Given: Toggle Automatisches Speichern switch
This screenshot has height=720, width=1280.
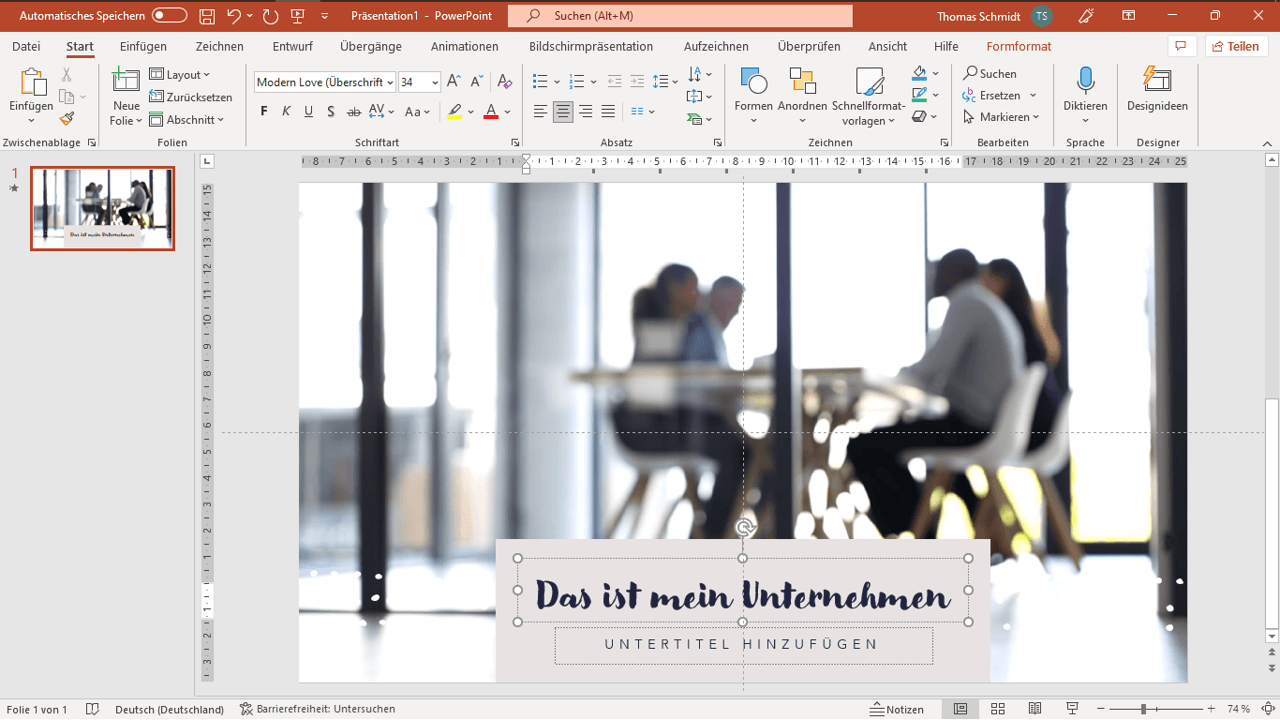Looking at the screenshot, I should [169, 16].
